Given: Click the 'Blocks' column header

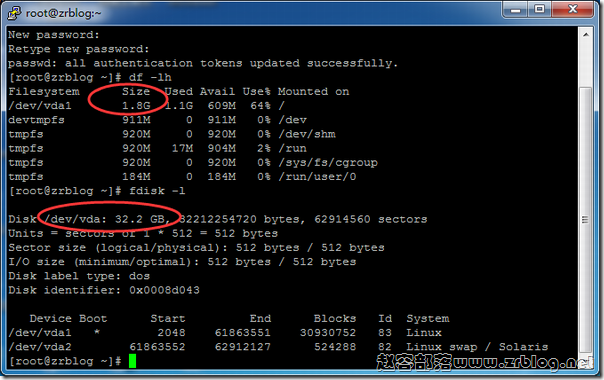Looking at the screenshot, I should (x=335, y=319).
